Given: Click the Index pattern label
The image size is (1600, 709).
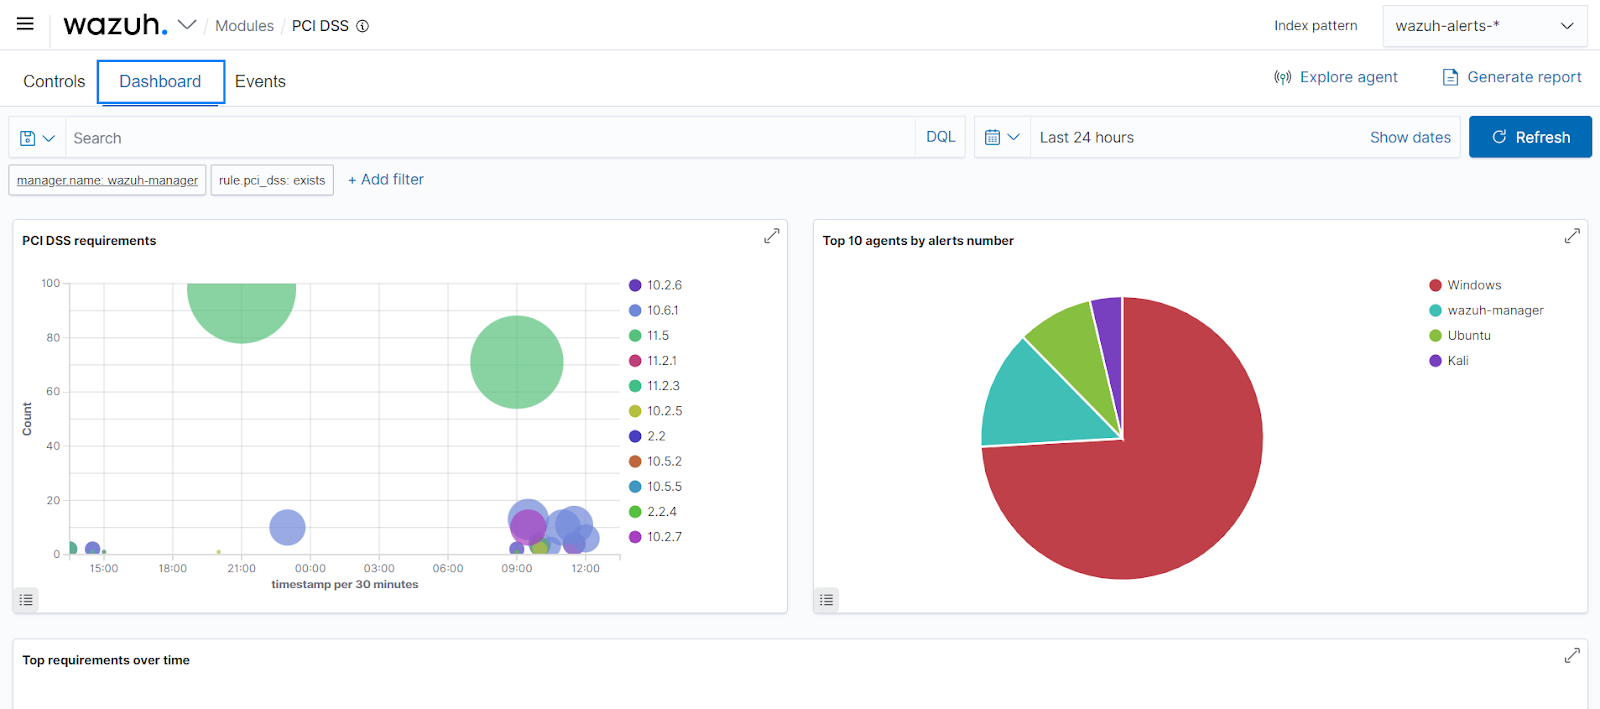Looking at the screenshot, I should click(x=1315, y=26).
